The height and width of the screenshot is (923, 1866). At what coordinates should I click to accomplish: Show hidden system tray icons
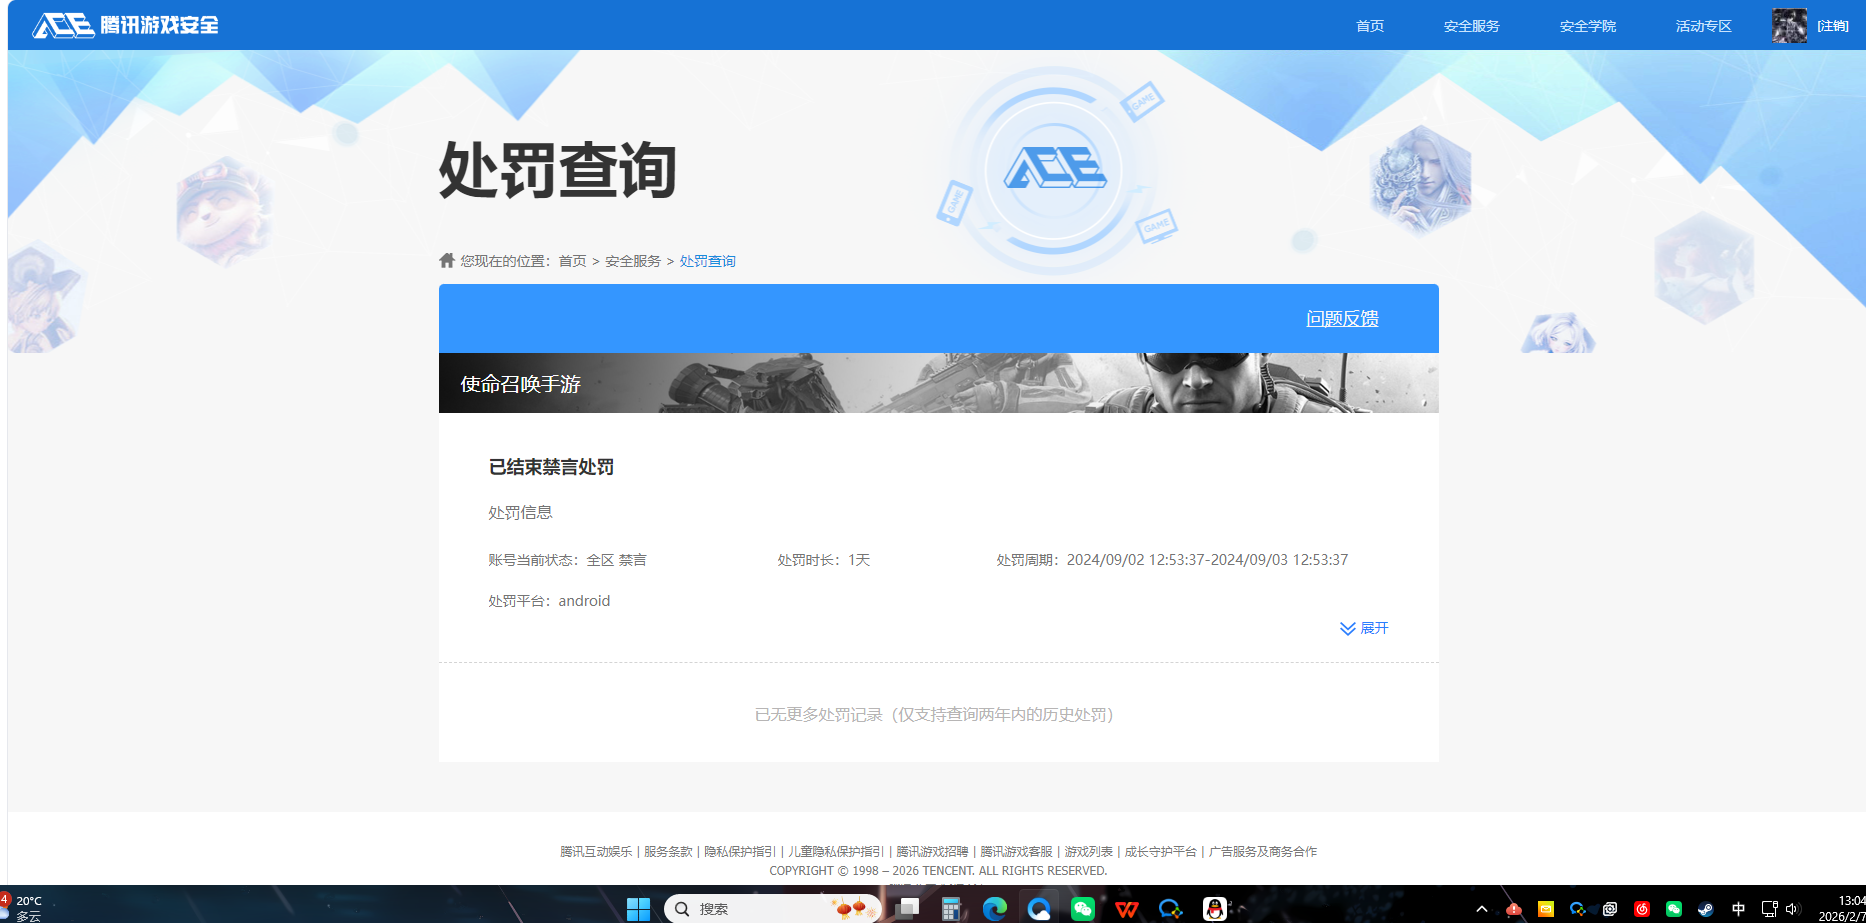coord(1482,909)
